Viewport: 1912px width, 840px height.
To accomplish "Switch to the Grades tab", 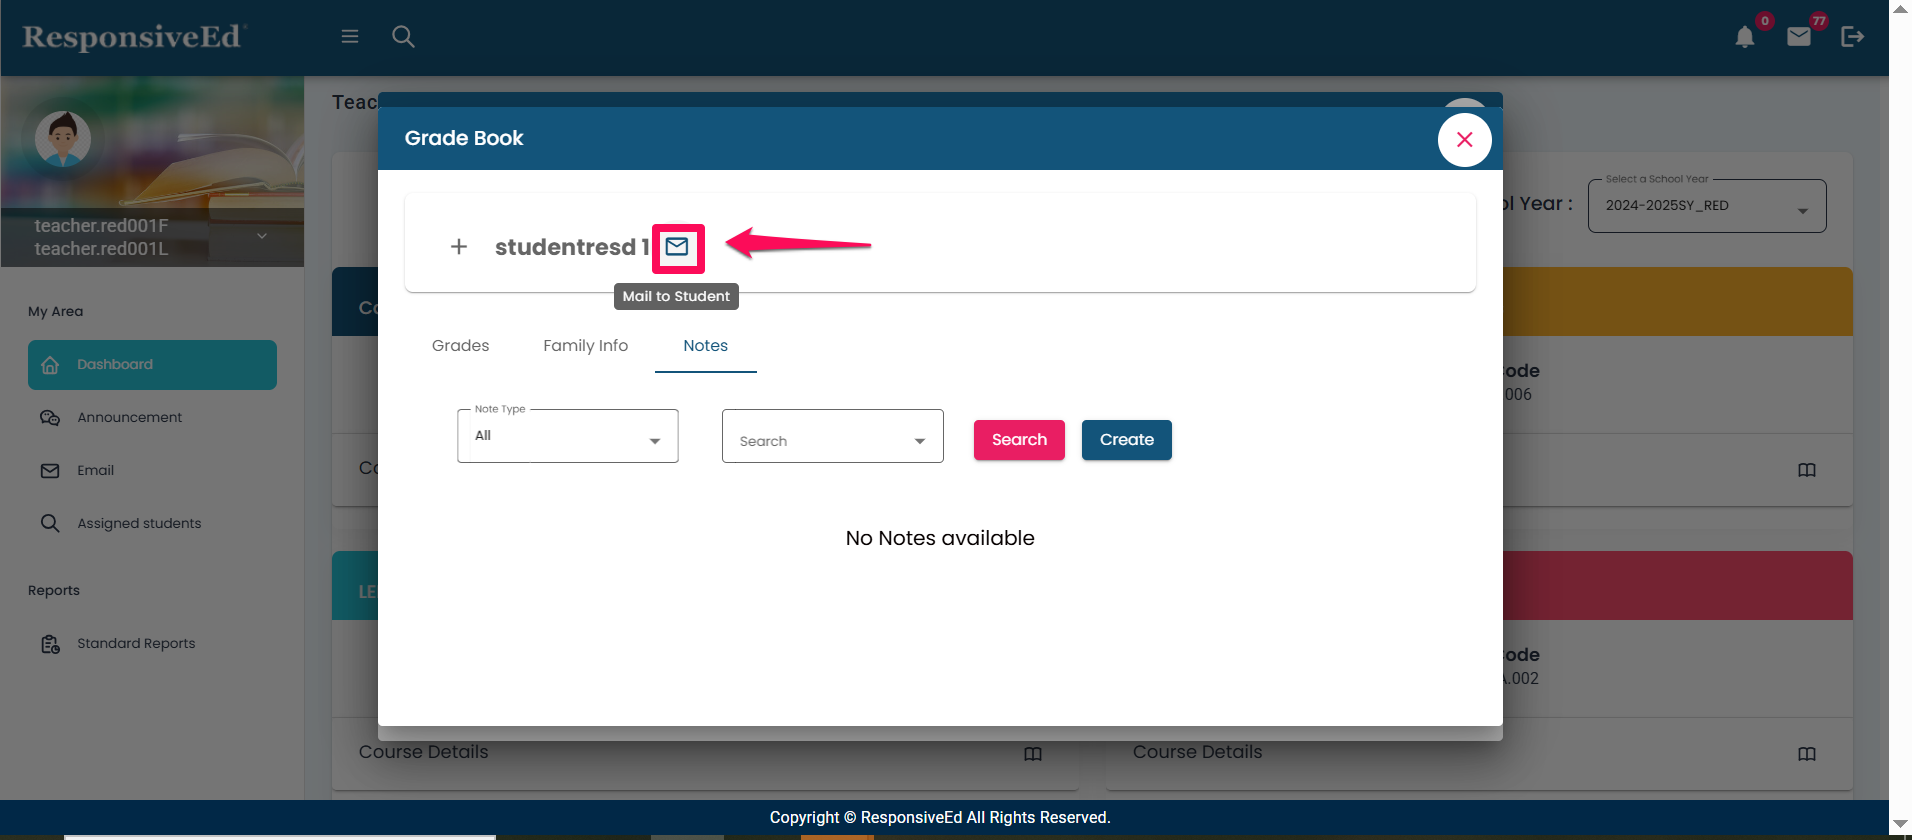I will click(460, 346).
